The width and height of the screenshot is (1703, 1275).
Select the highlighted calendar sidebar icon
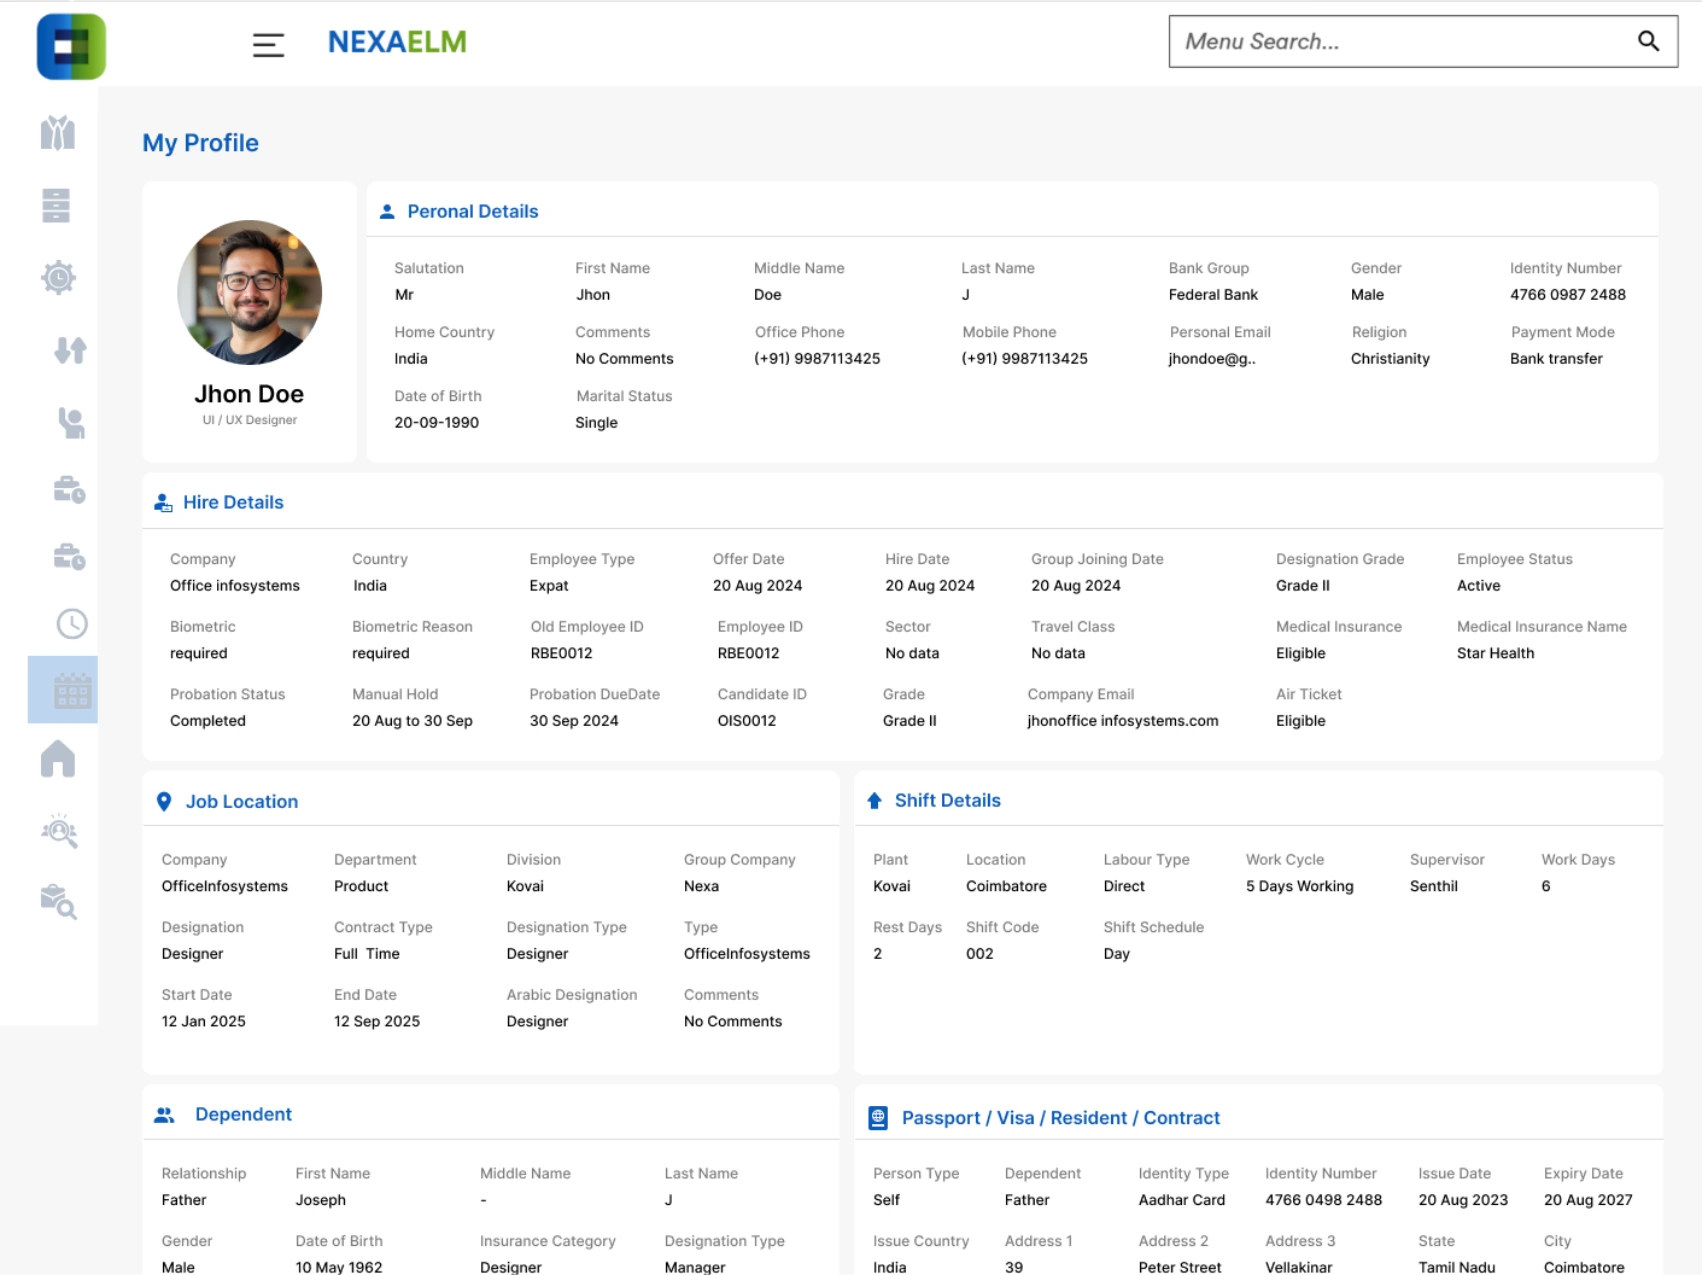point(72,690)
